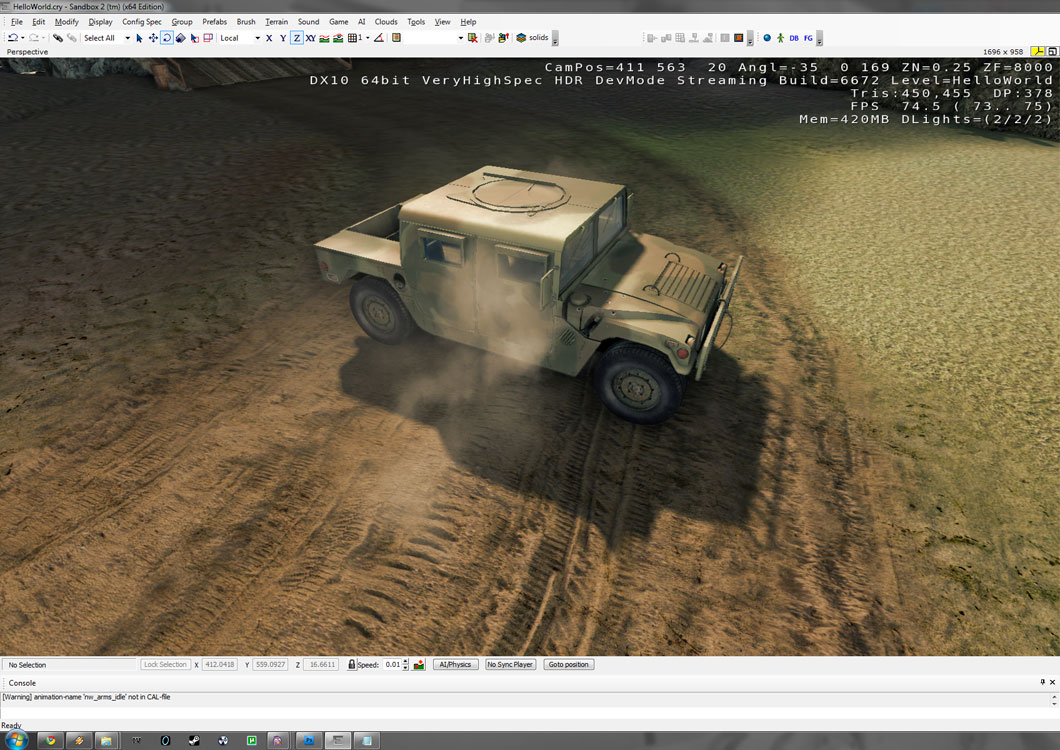Enable the XY plane constraint
Viewport: 1060px width, 750px height.
tap(310, 38)
